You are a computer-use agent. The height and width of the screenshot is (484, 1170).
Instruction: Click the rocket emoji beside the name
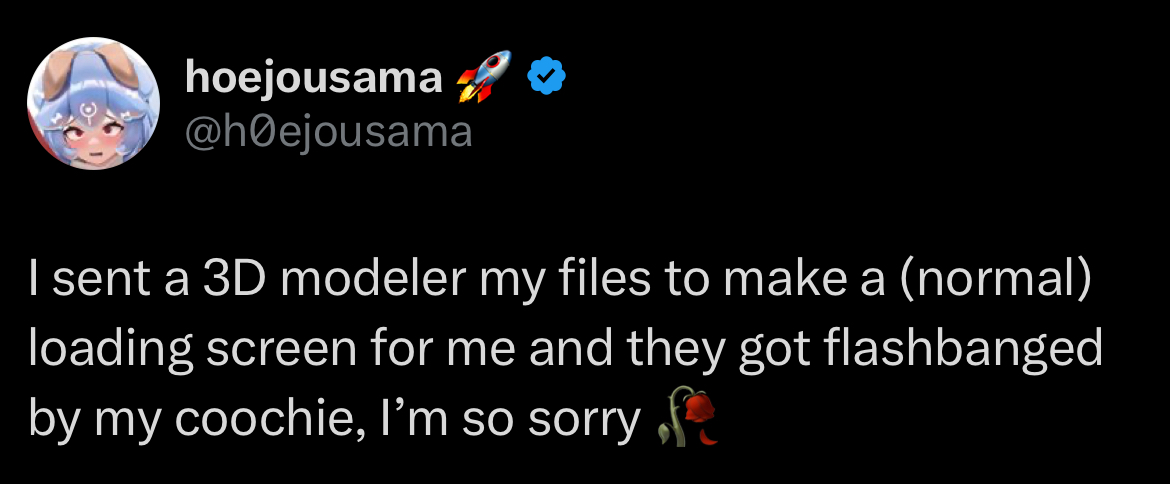(x=482, y=76)
